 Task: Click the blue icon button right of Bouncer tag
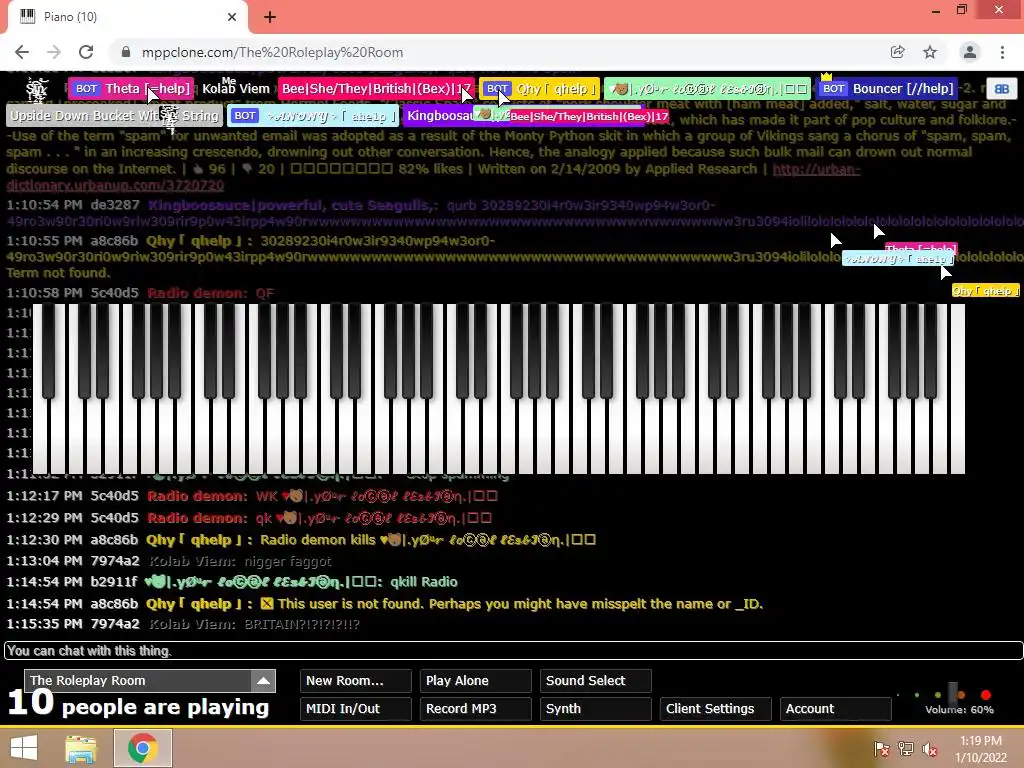click(1002, 89)
